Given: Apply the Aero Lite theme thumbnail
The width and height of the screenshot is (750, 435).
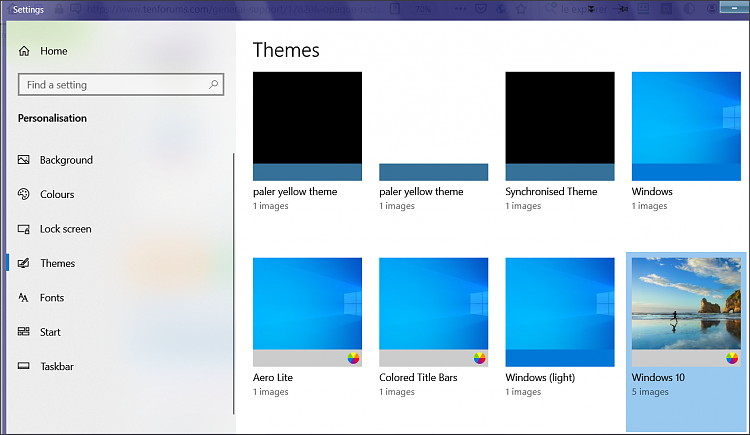Looking at the screenshot, I should (307, 312).
